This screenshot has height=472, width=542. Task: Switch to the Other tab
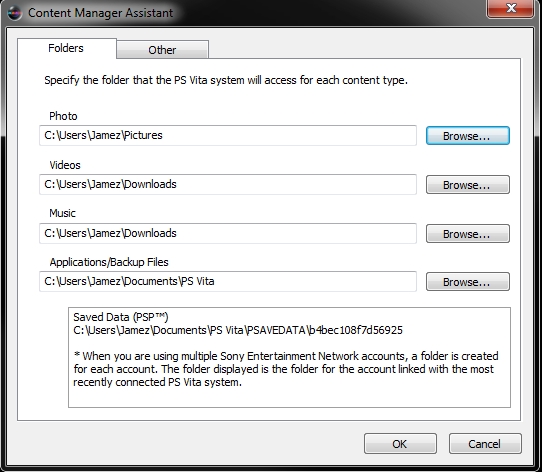162,50
